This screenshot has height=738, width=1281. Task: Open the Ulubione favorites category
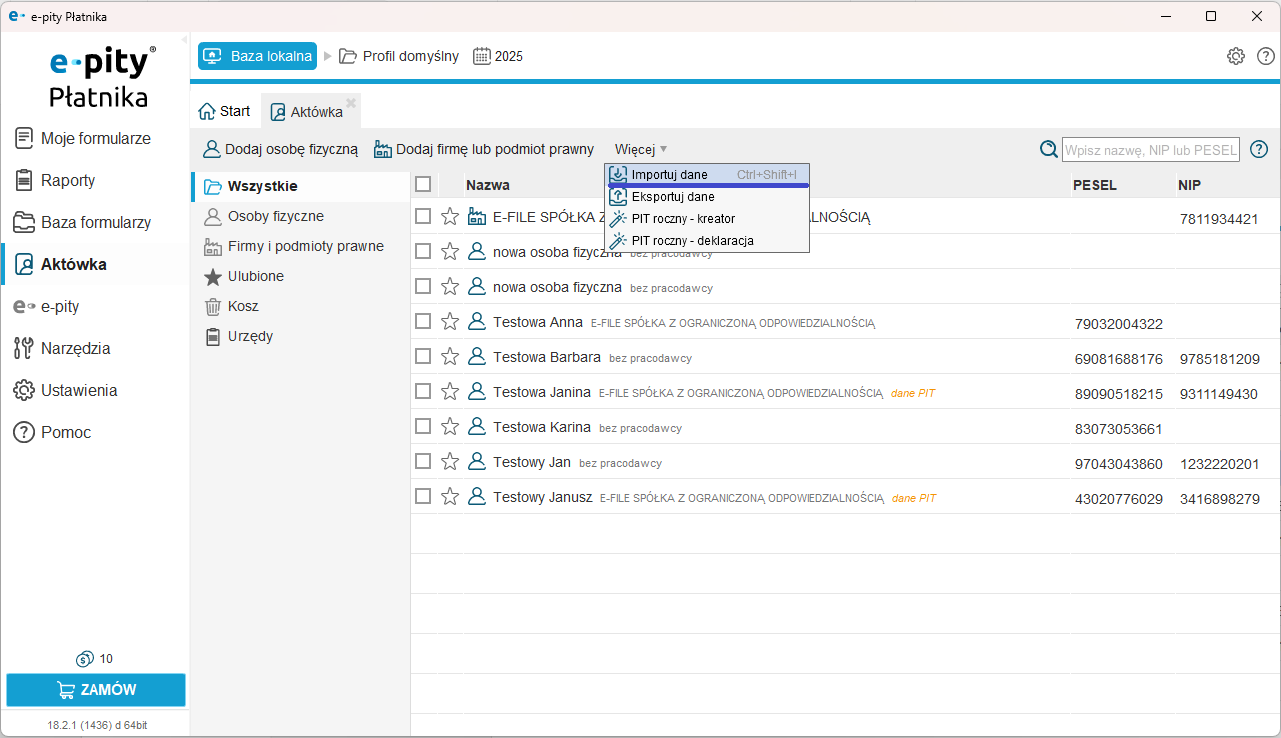pos(255,276)
